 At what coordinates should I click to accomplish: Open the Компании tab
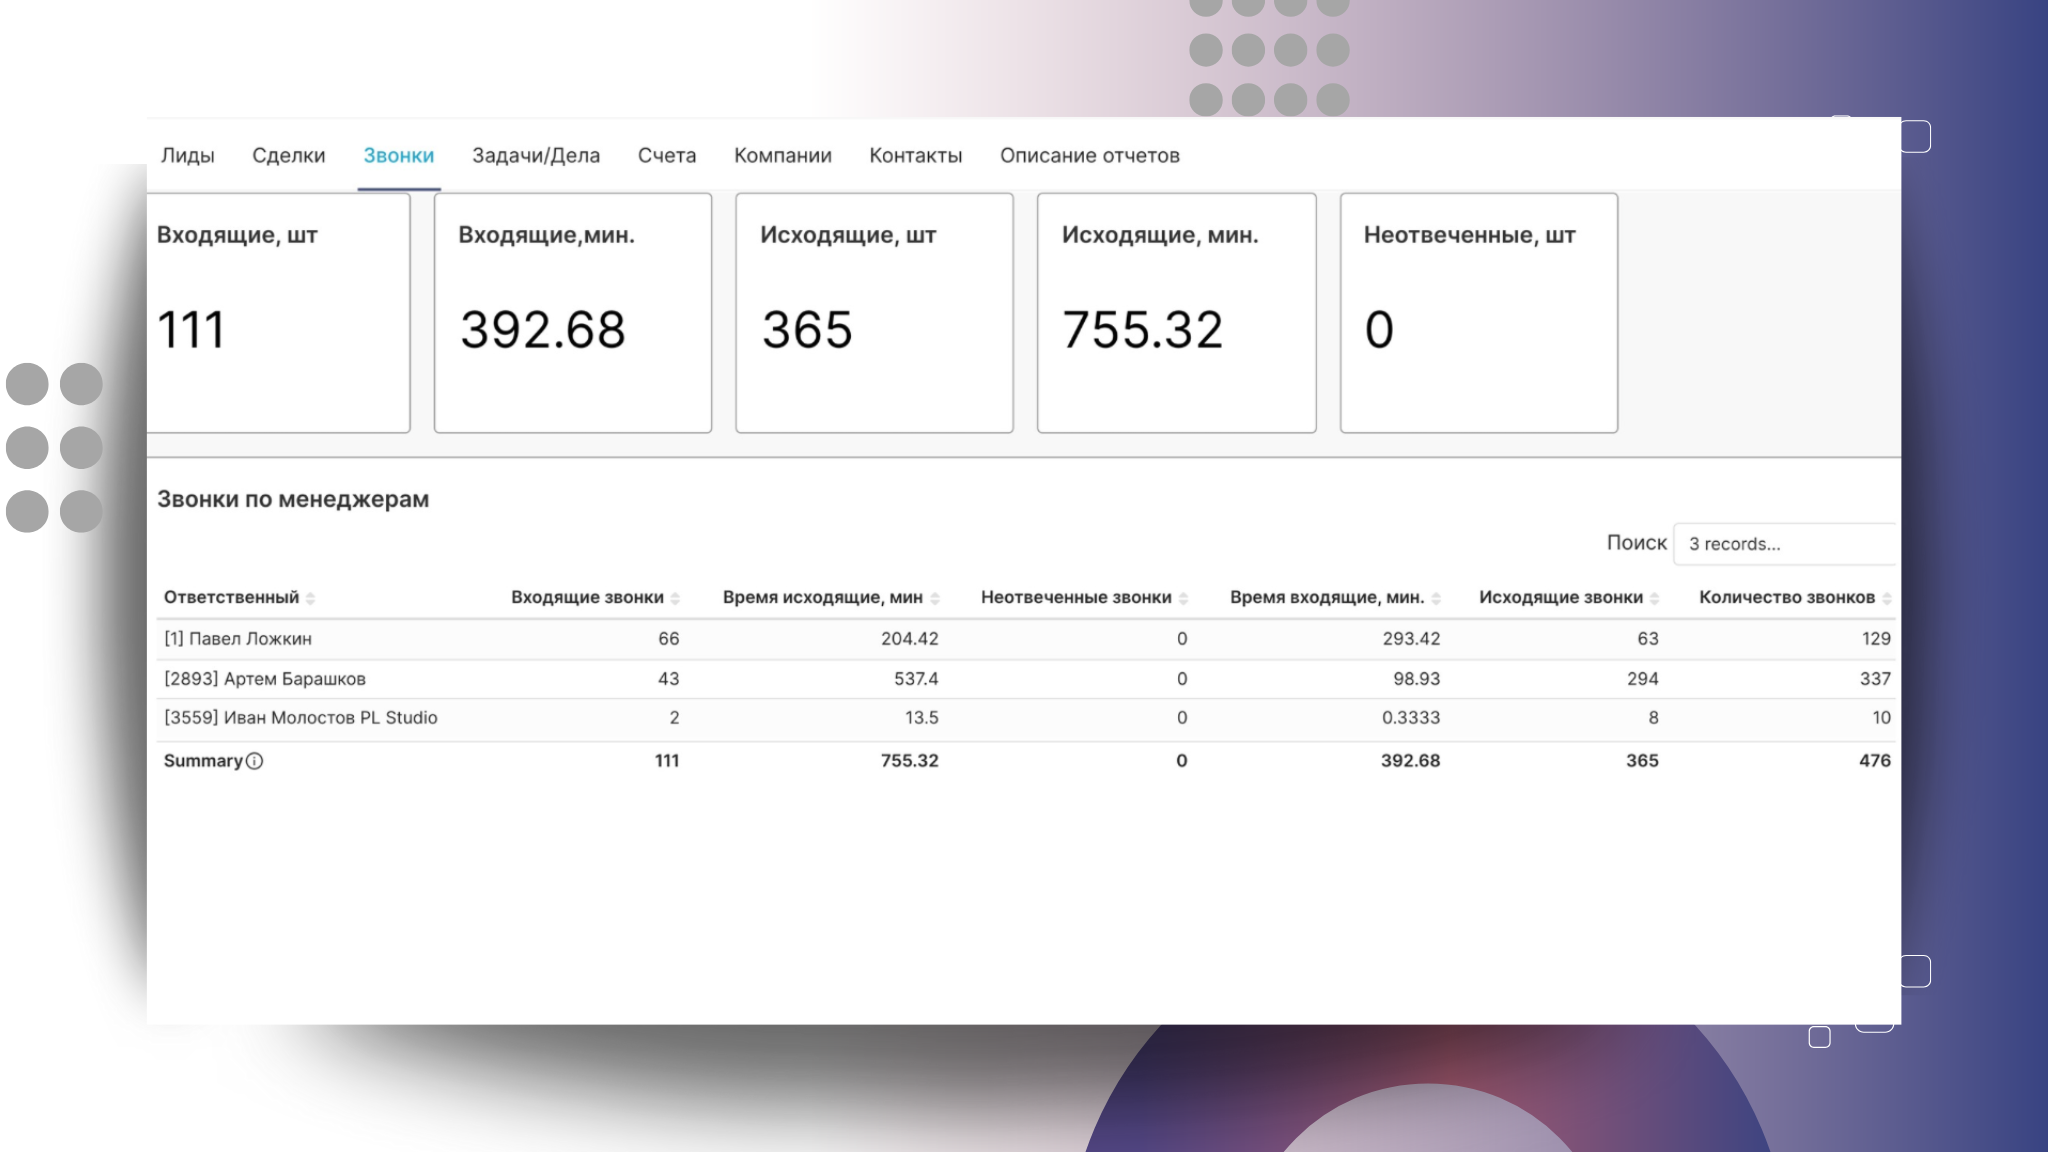(783, 156)
